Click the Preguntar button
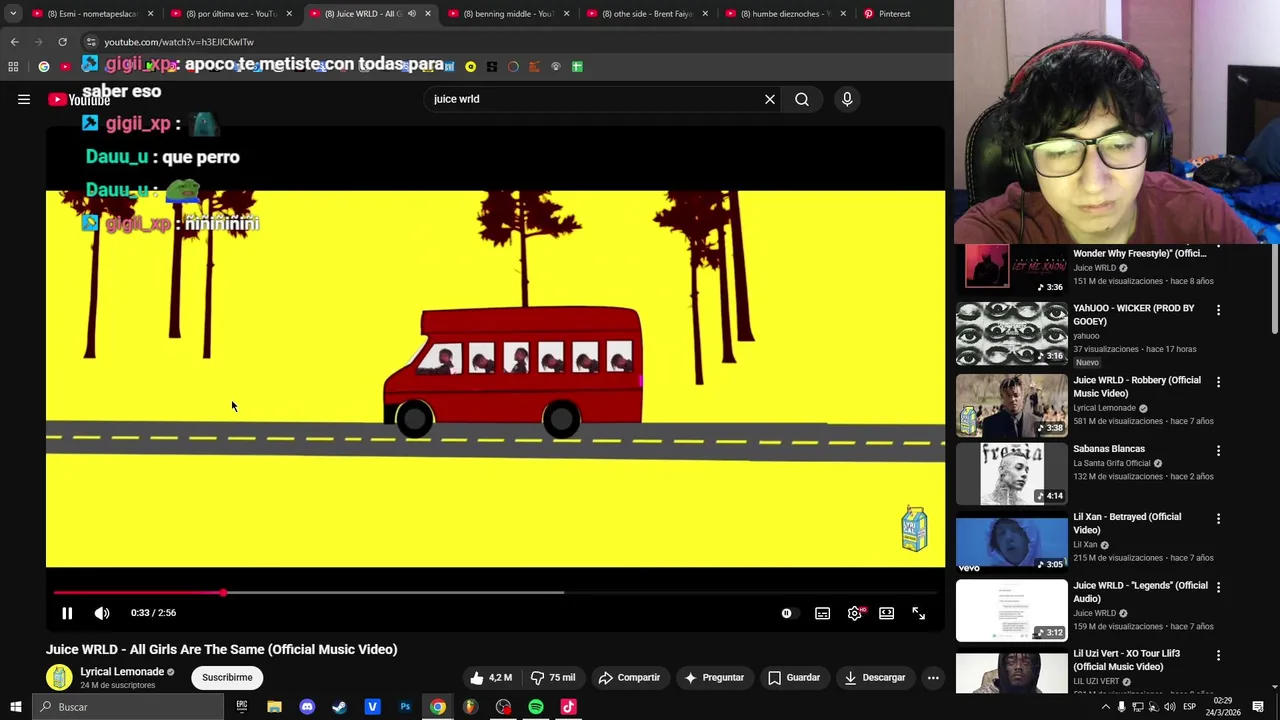Image resolution: width=1280 pixels, height=720 pixels. (714, 677)
